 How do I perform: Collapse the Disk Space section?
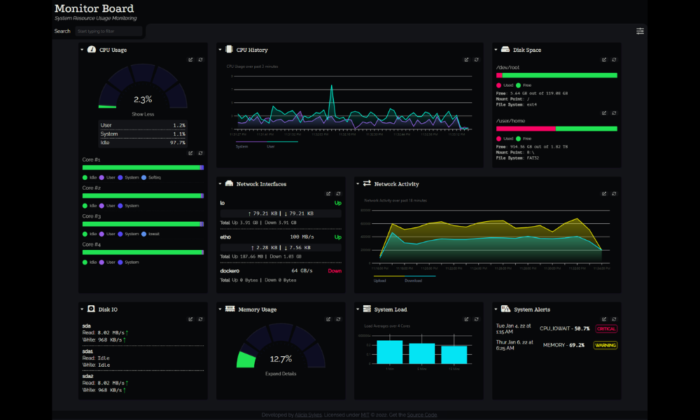[x=496, y=50]
